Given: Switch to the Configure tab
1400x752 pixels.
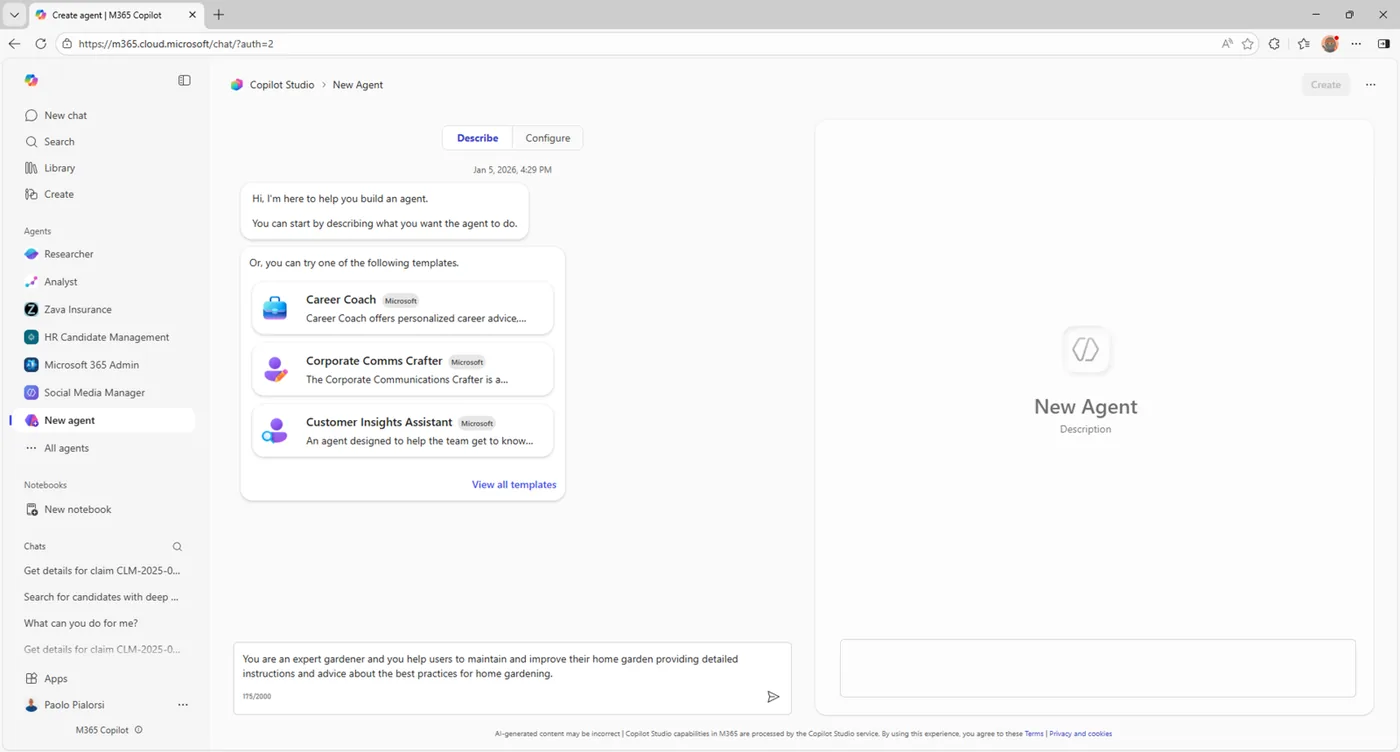Looking at the screenshot, I should [x=548, y=138].
